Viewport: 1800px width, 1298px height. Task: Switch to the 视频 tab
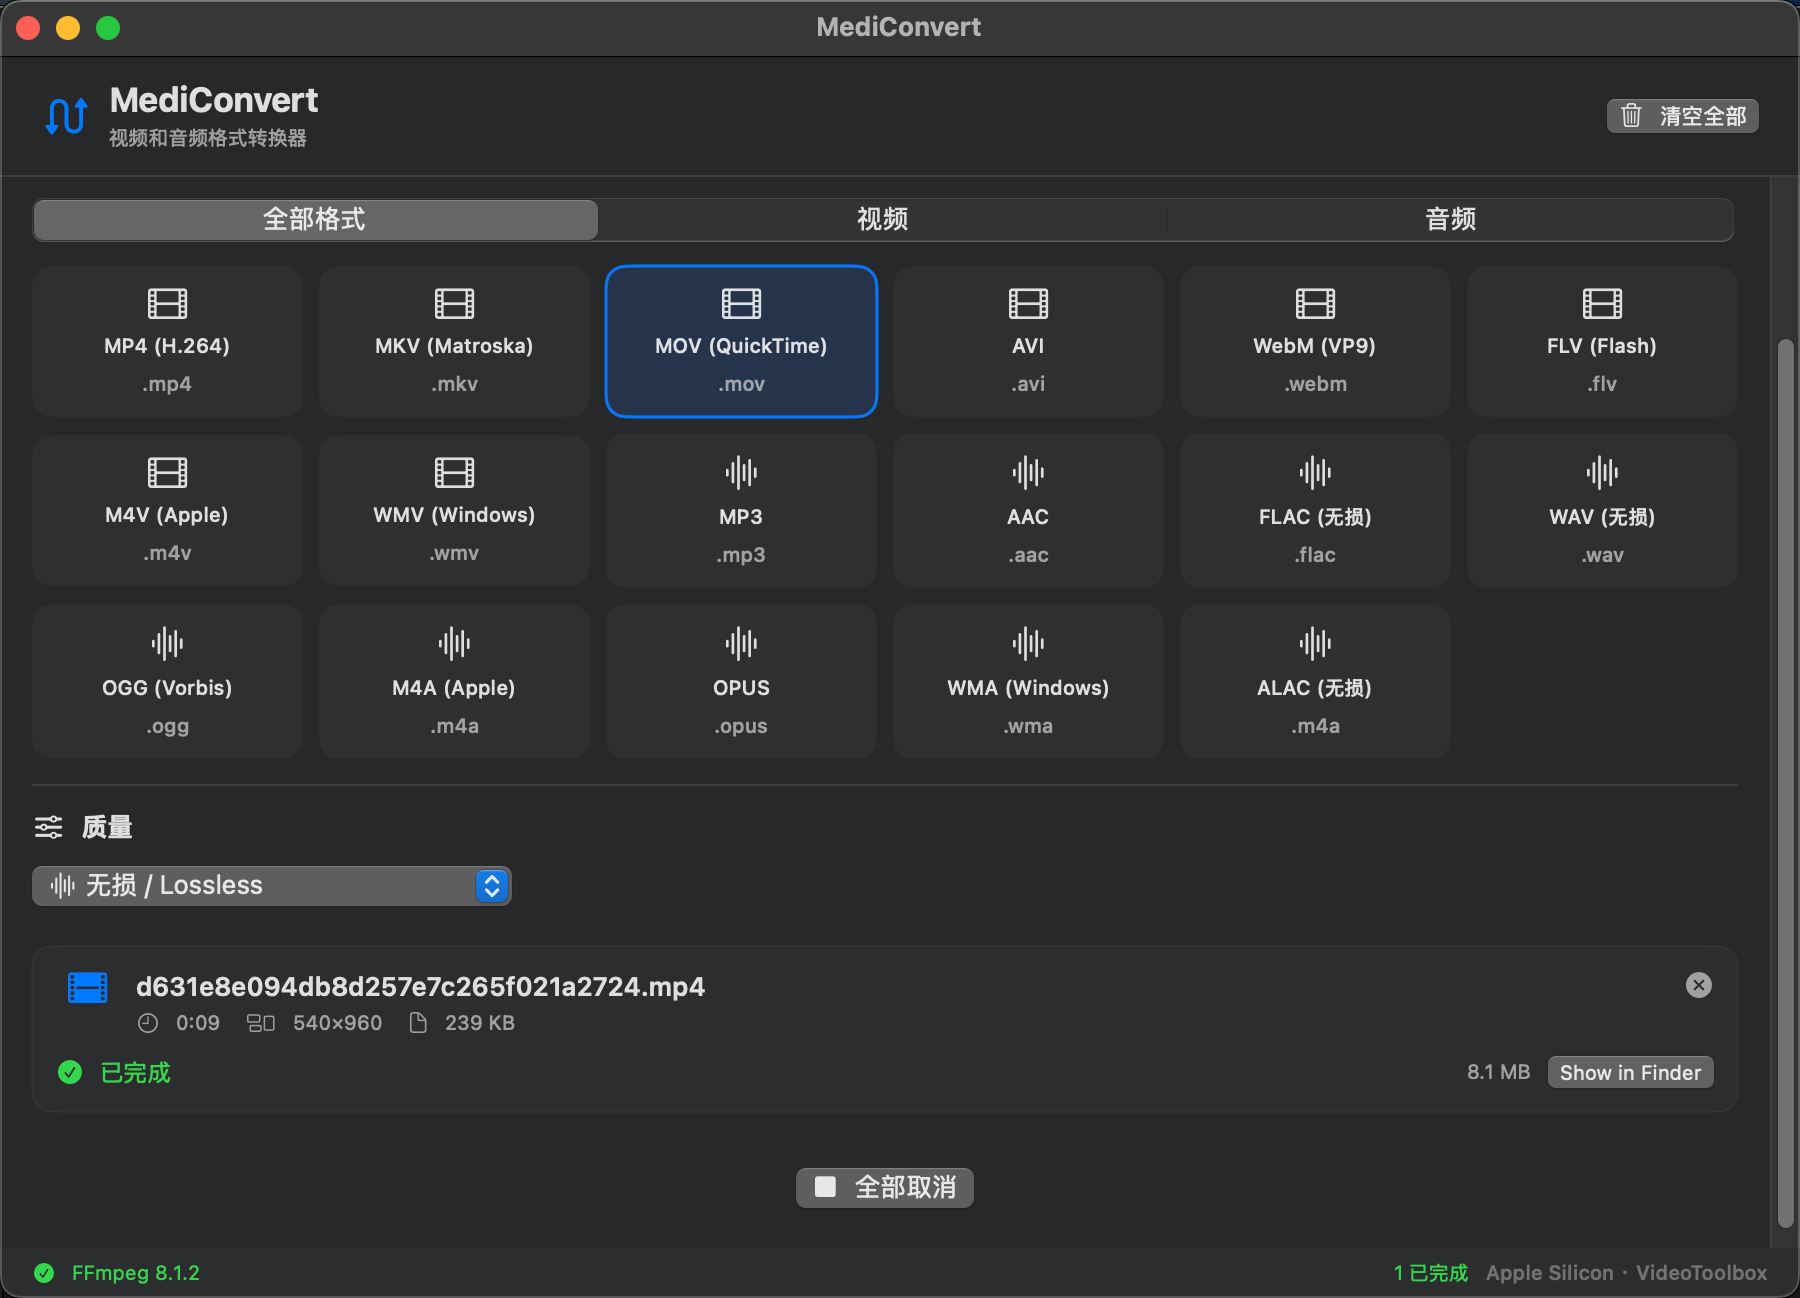point(882,220)
